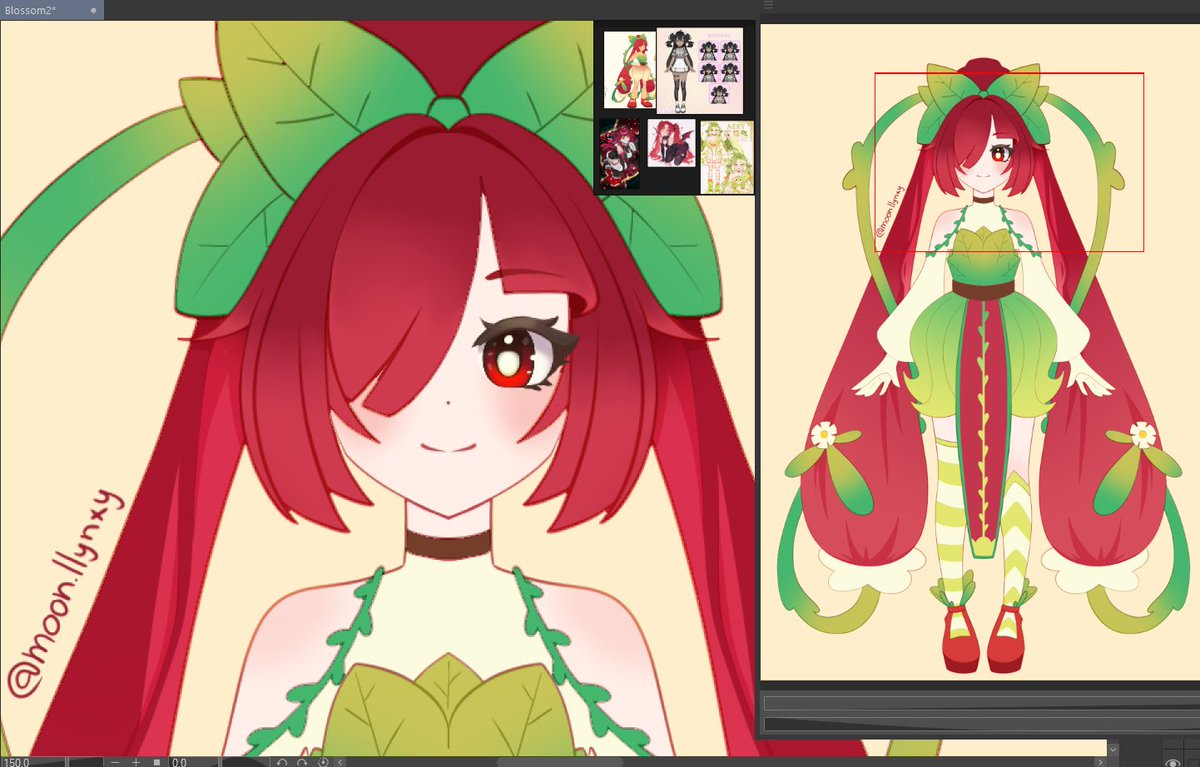Click the rotate left icon in the status bar
The height and width of the screenshot is (767, 1200).
coord(282,762)
